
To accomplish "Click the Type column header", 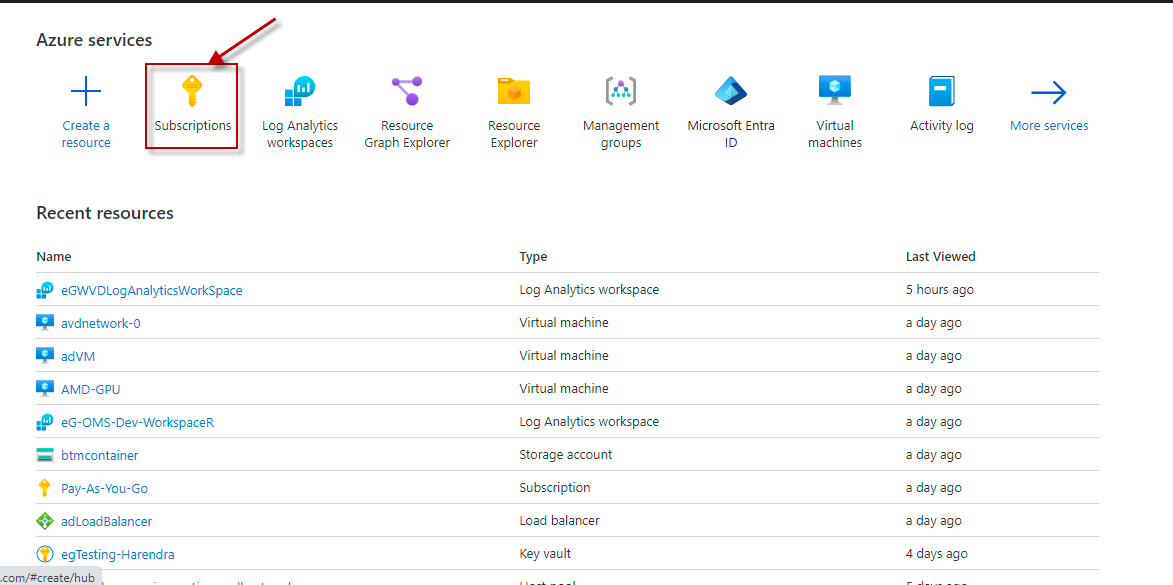I will (x=533, y=257).
